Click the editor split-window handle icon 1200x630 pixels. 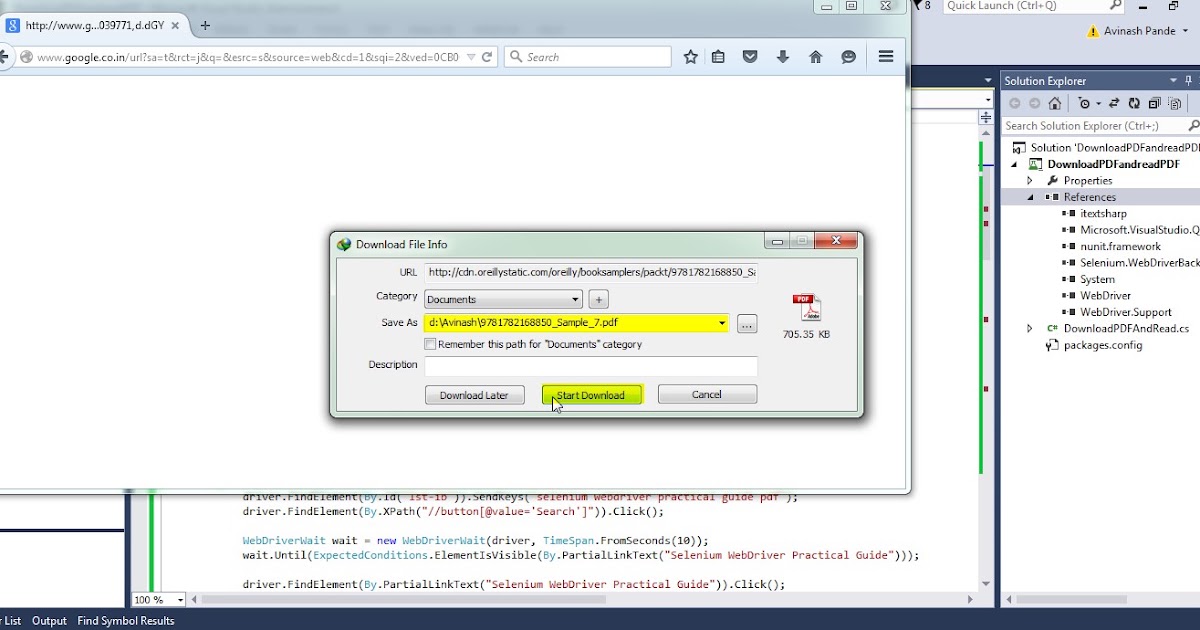click(x=986, y=117)
